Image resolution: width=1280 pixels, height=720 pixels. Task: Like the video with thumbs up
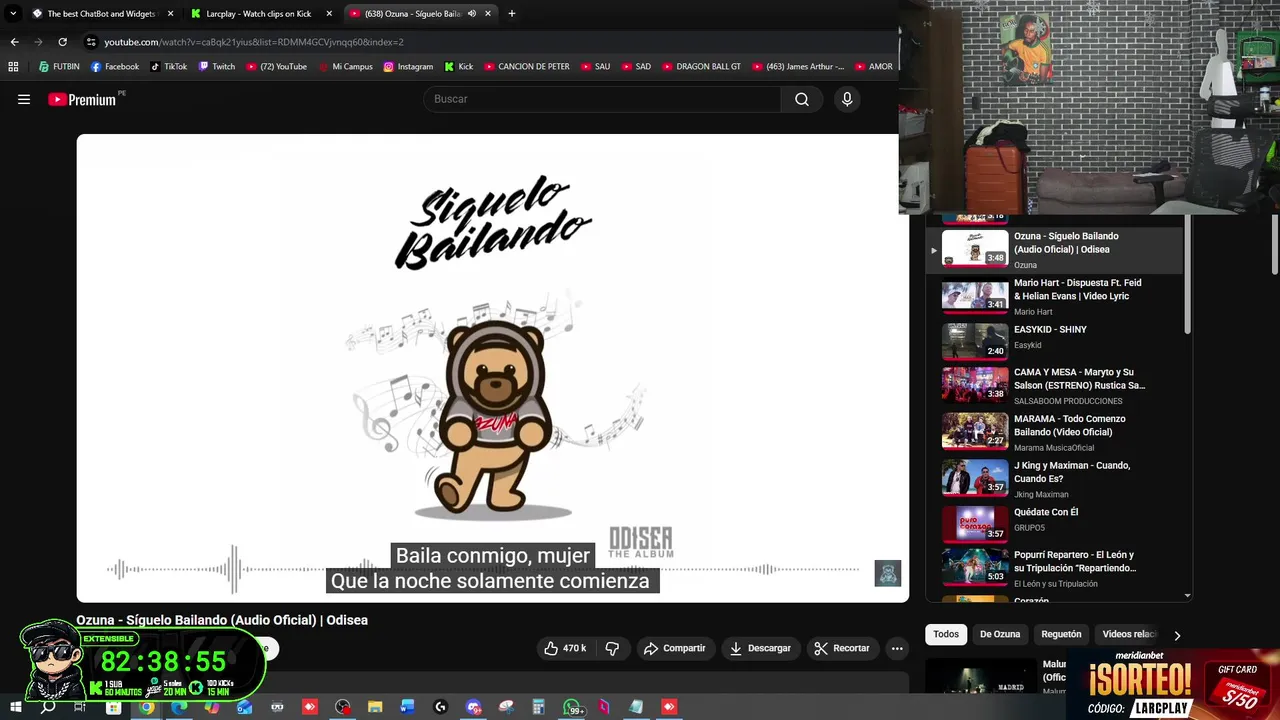coord(566,648)
